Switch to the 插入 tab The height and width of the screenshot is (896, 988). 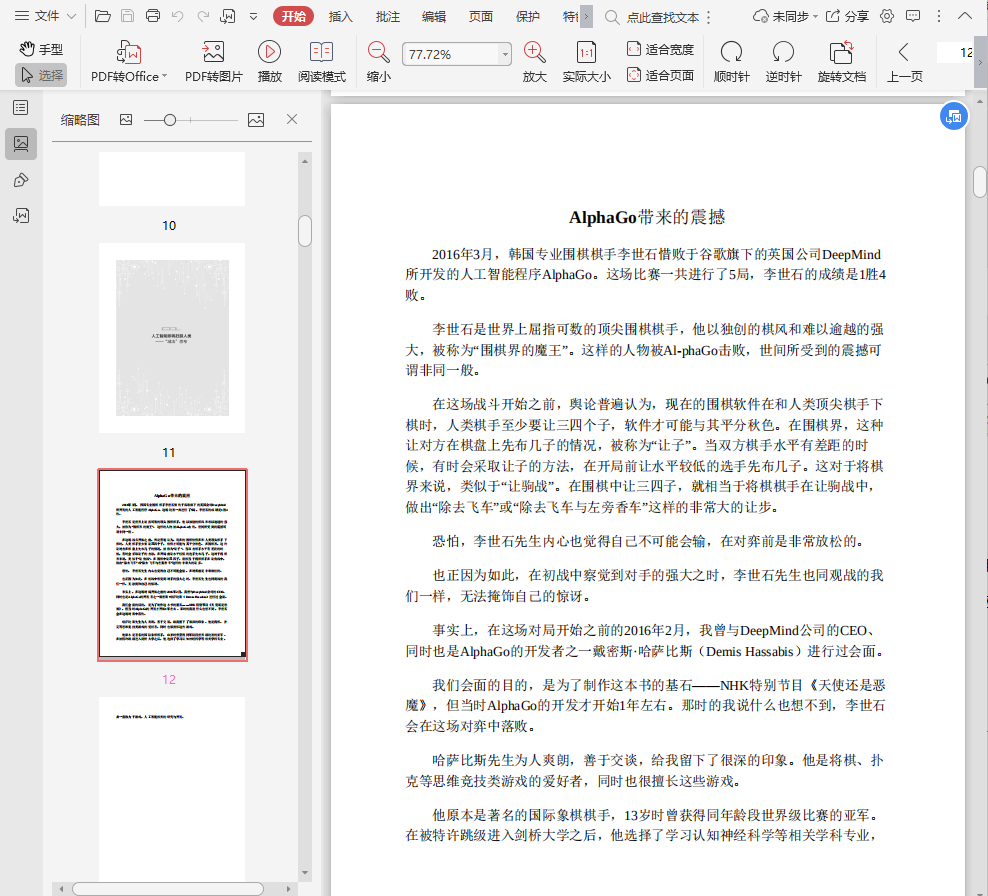pyautogui.click(x=341, y=16)
